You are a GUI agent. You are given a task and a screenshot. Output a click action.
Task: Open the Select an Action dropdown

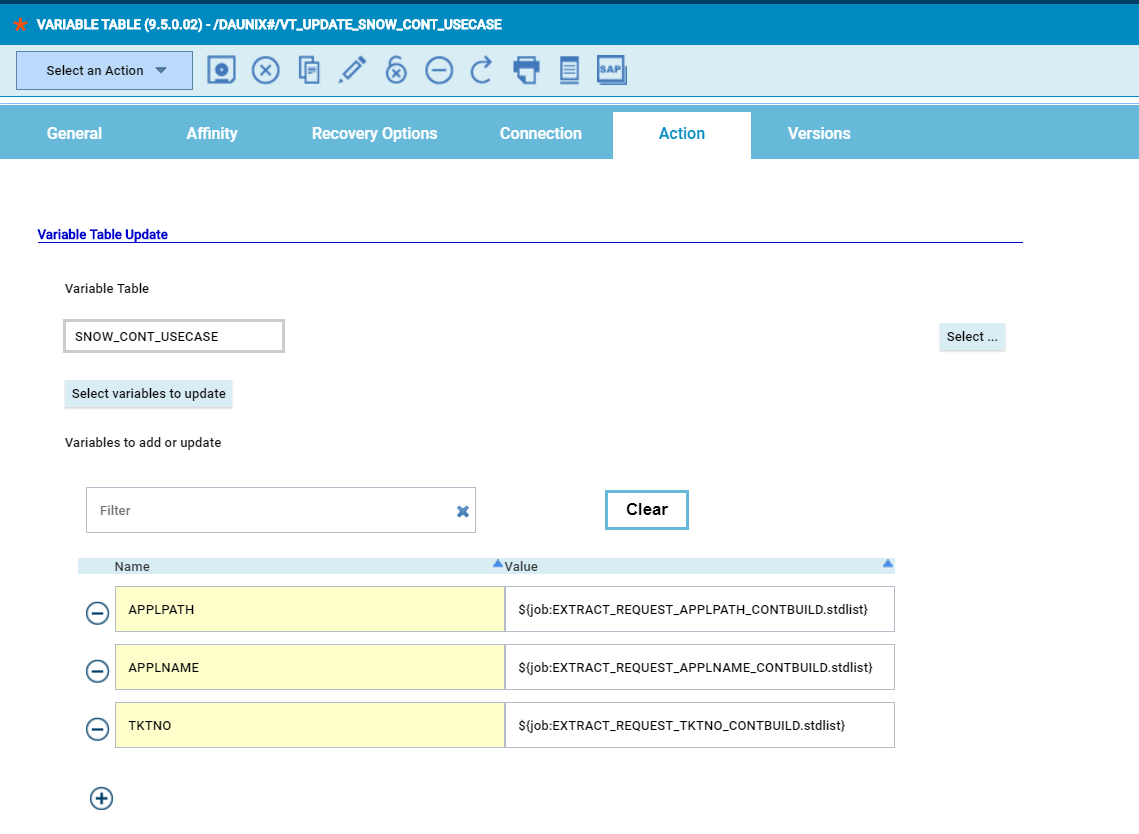point(104,71)
